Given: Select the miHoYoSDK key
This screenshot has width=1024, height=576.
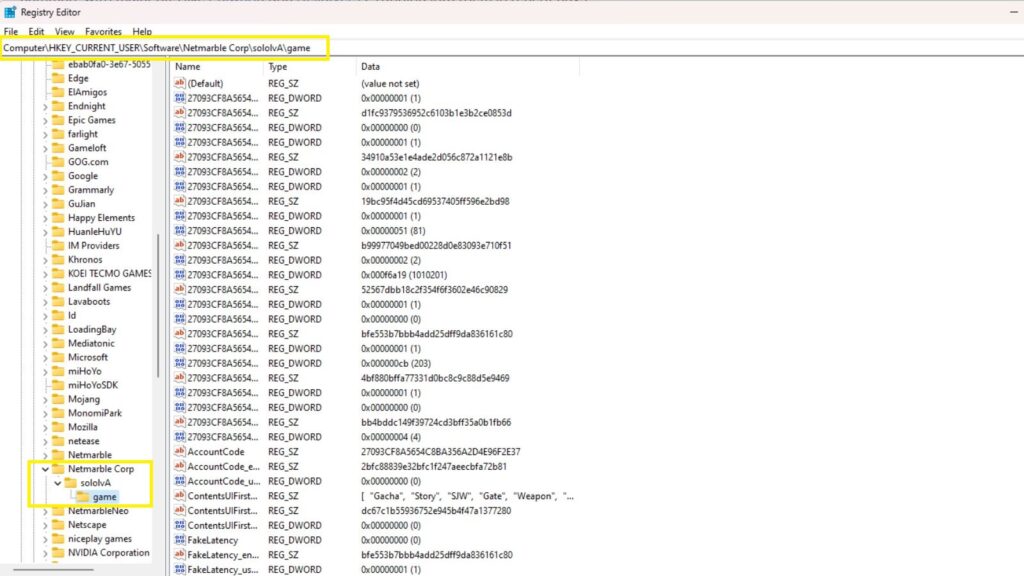Looking at the screenshot, I should pos(93,385).
